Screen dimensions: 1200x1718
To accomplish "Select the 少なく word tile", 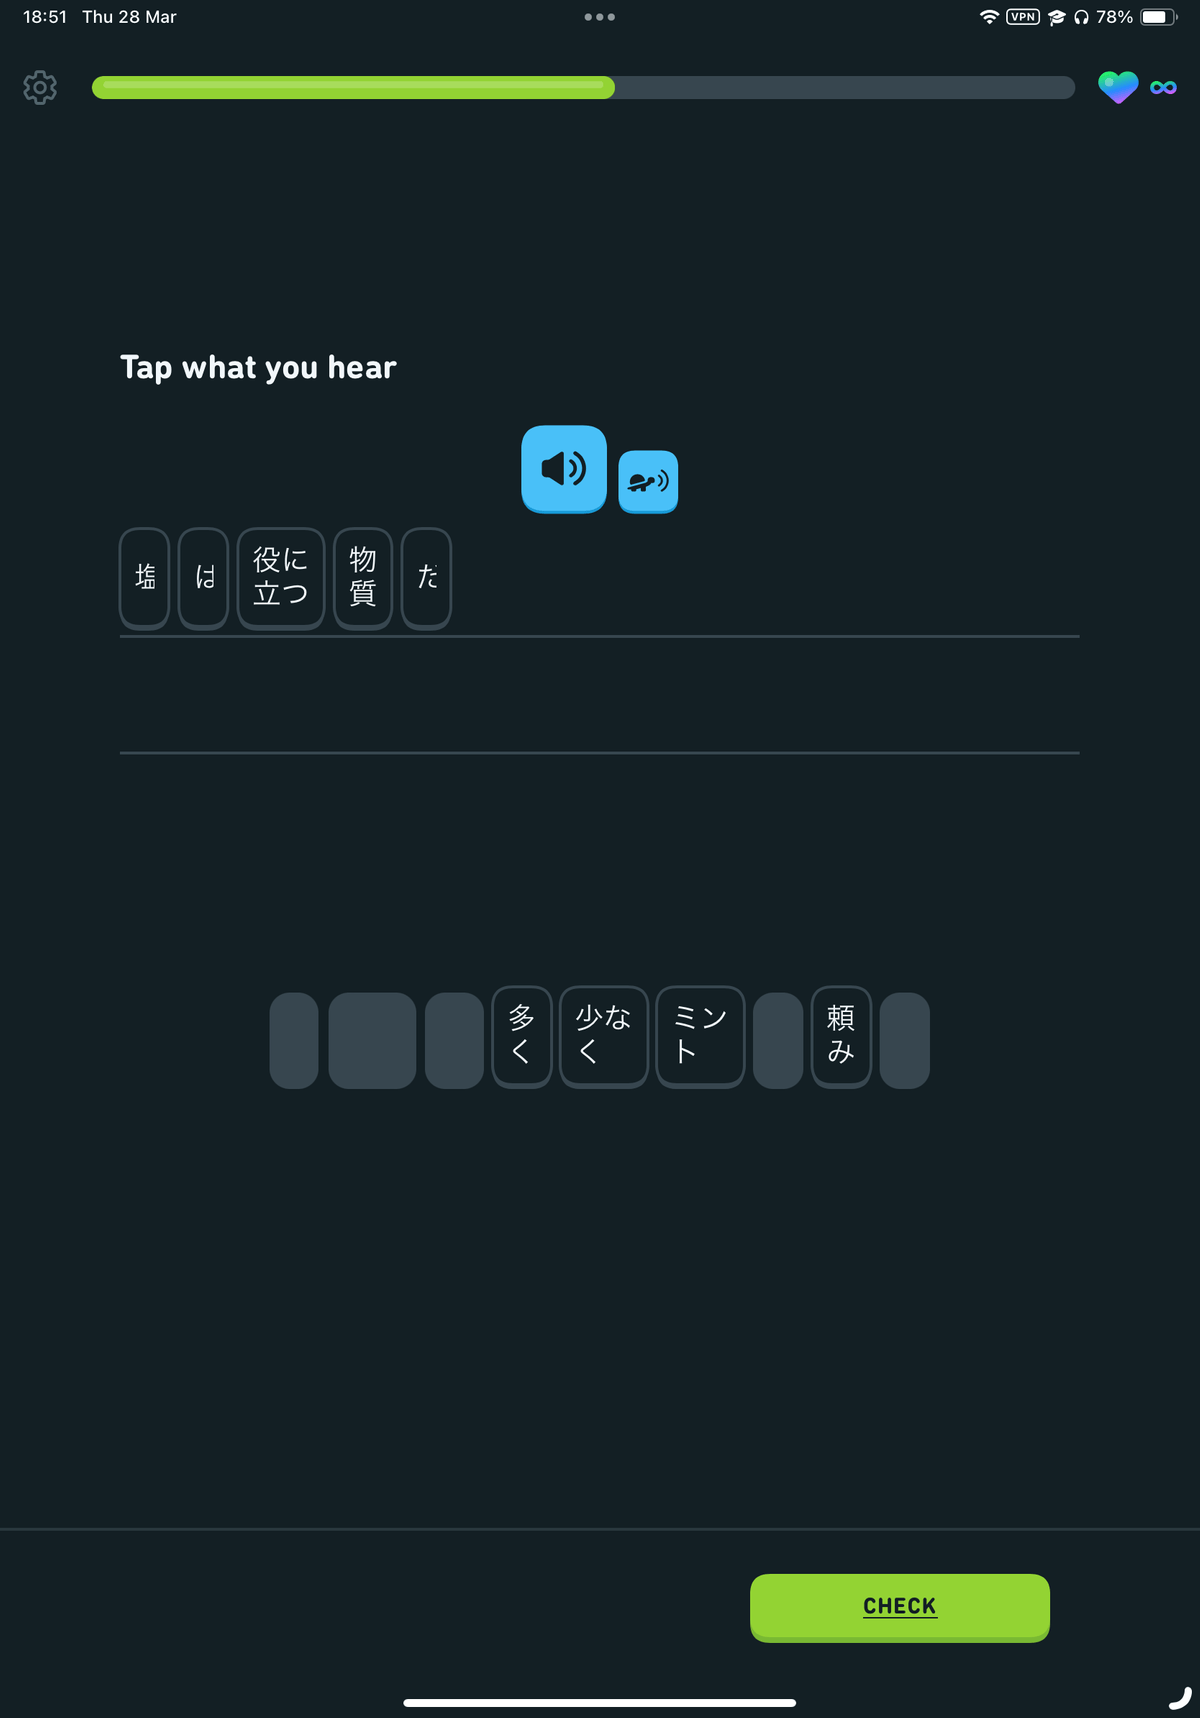I will pos(604,1036).
